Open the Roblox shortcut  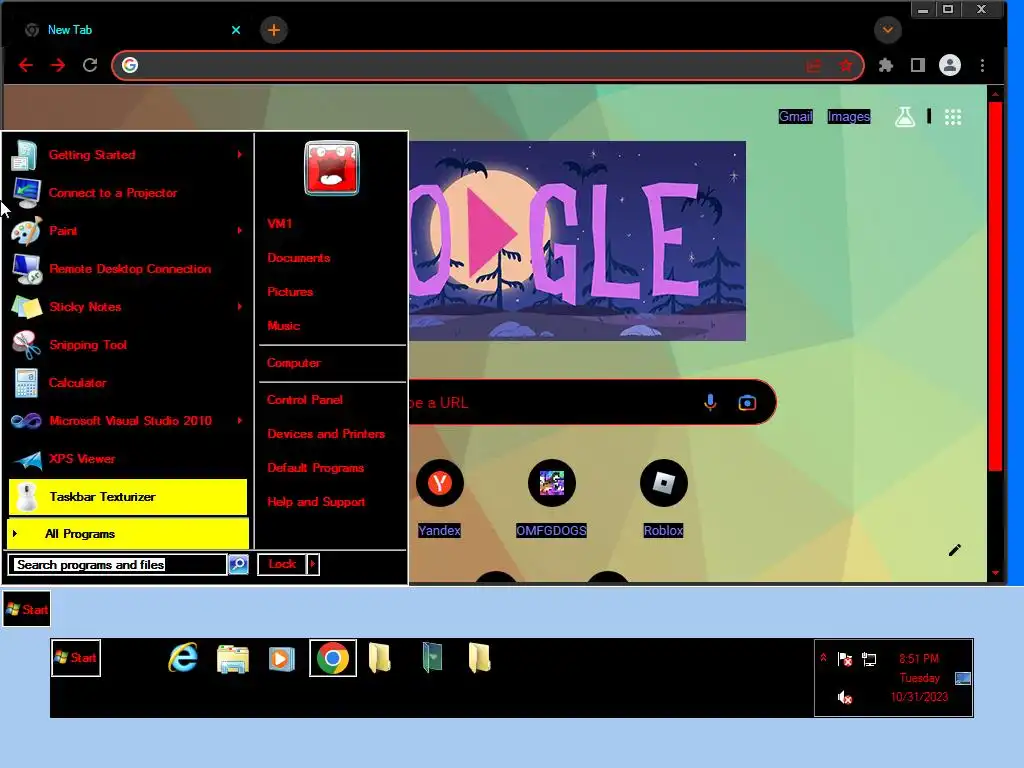pyautogui.click(x=664, y=499)
